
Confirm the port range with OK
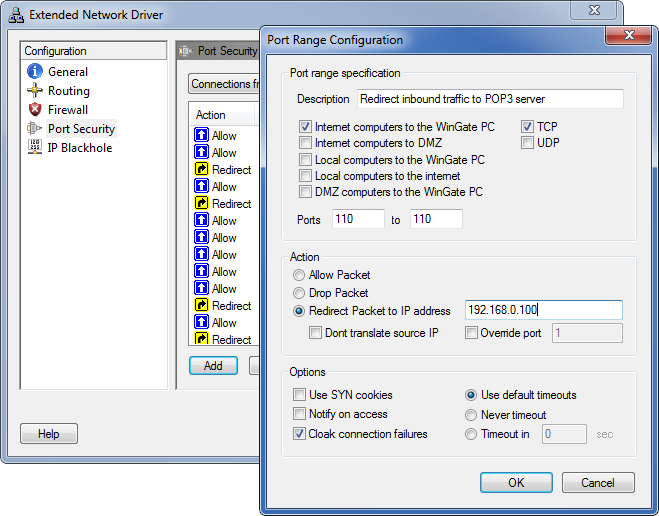pyautogui.click(x=516, y=482)
